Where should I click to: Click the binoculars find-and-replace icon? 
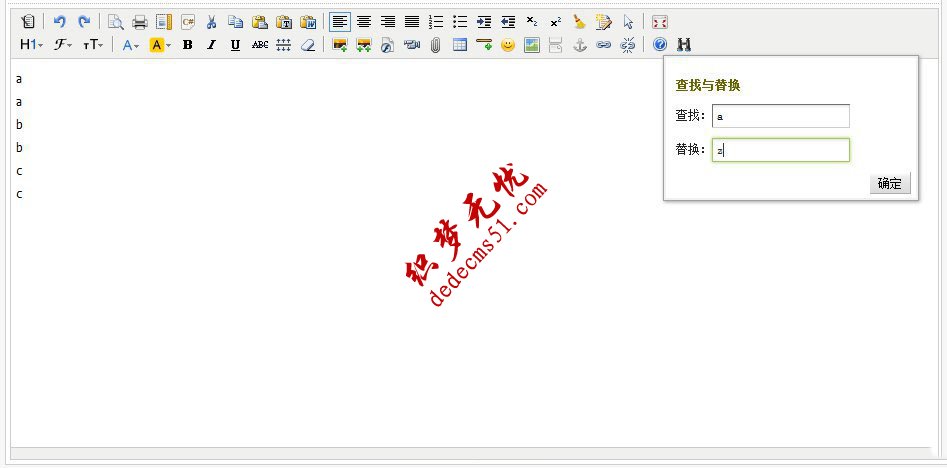tap(684, 45)
